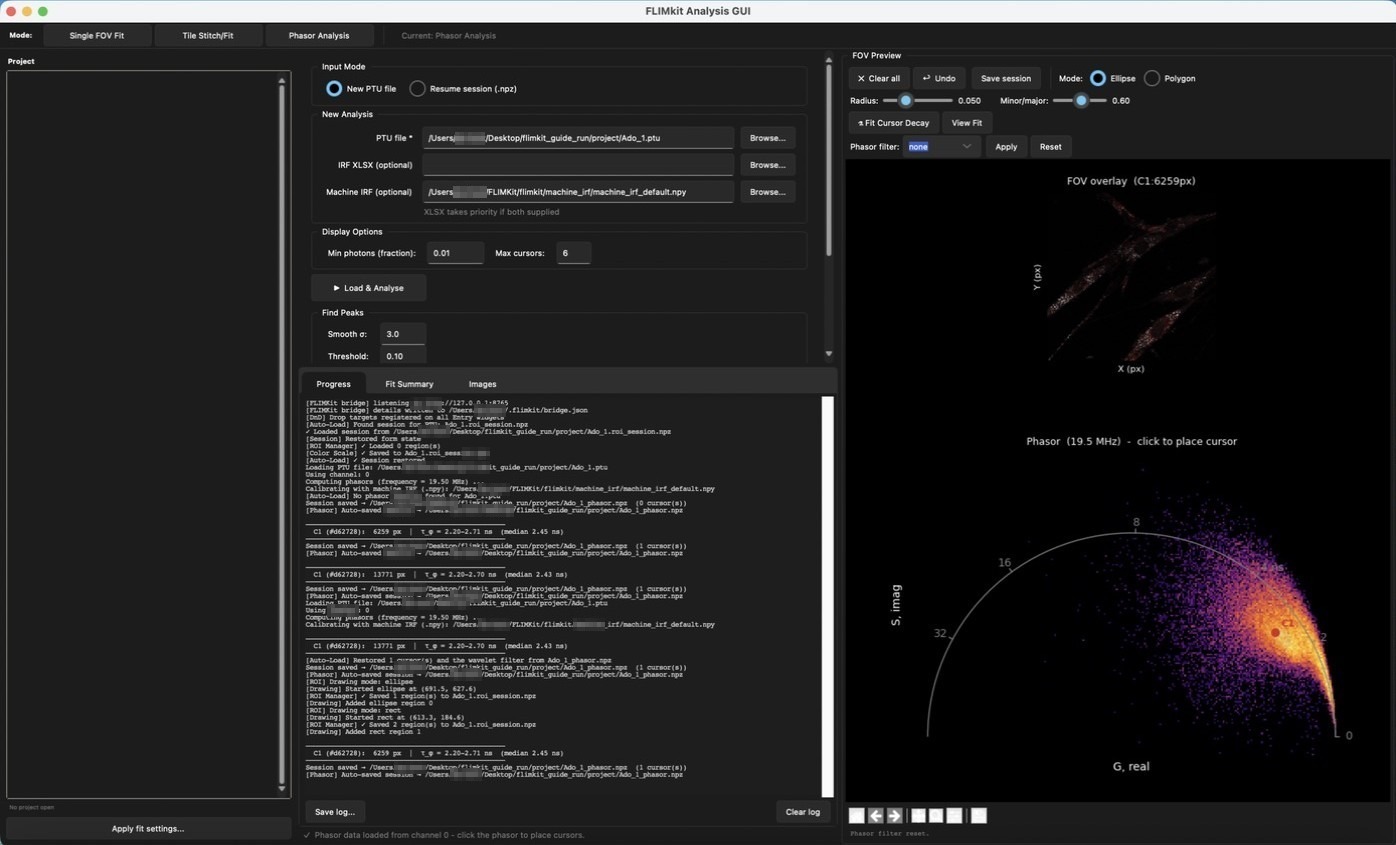The width and height of the screenshot is (1396, 845).
Task: Clear the progress log
Action: (x=802, y=812)
